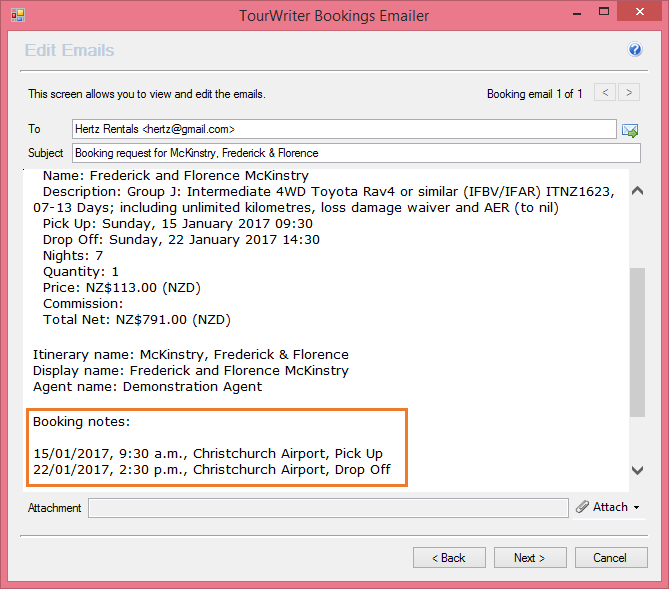The height and width of the screenshot is (589, 669).
Task: Go to next booking email arrow
Action: click(629, 93)
